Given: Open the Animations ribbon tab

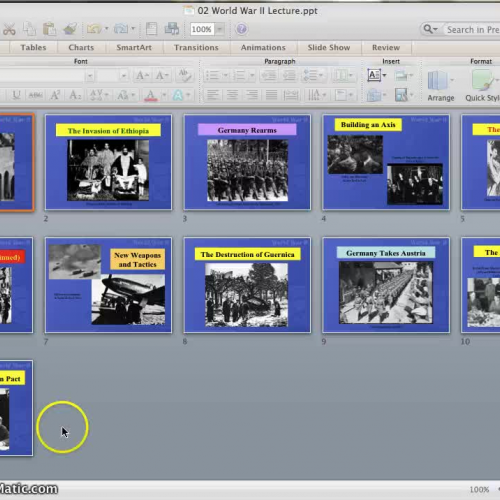Looking at the screenshot, I should coord(263,48).
